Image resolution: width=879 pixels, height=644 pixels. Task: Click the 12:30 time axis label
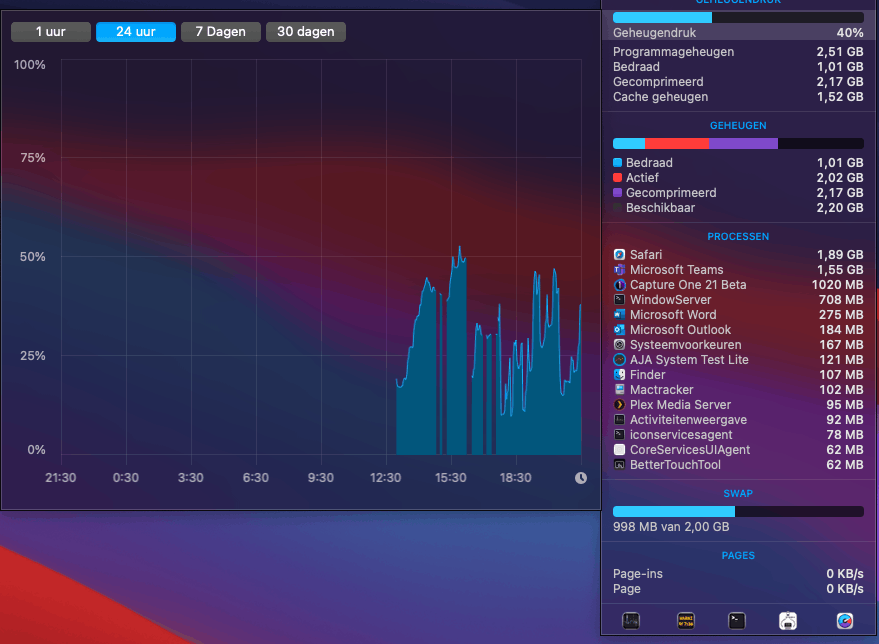point(386,478)
